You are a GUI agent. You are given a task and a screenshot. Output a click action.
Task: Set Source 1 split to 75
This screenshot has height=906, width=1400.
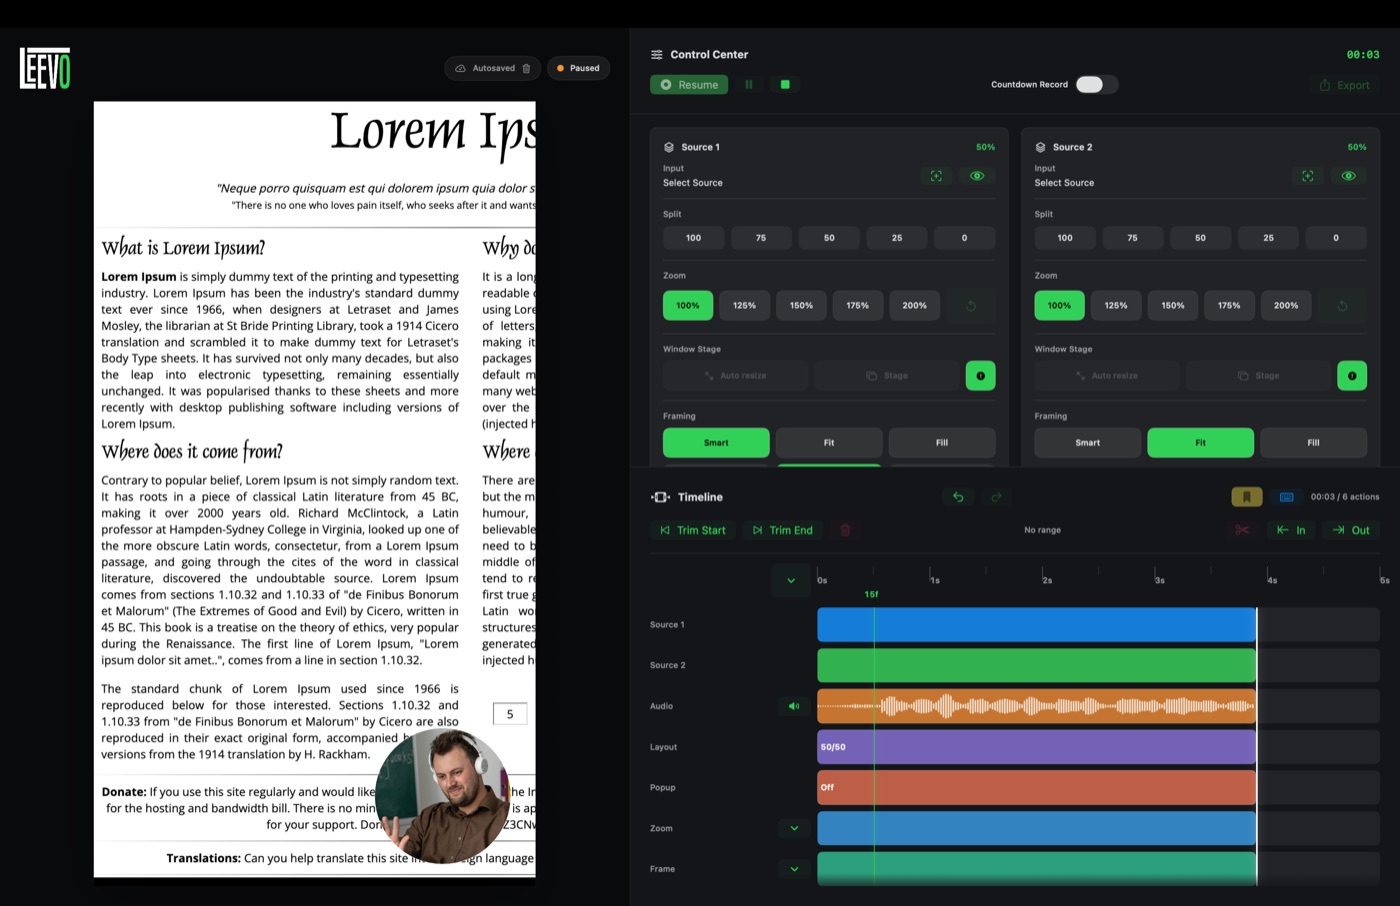tap(761, 238)
